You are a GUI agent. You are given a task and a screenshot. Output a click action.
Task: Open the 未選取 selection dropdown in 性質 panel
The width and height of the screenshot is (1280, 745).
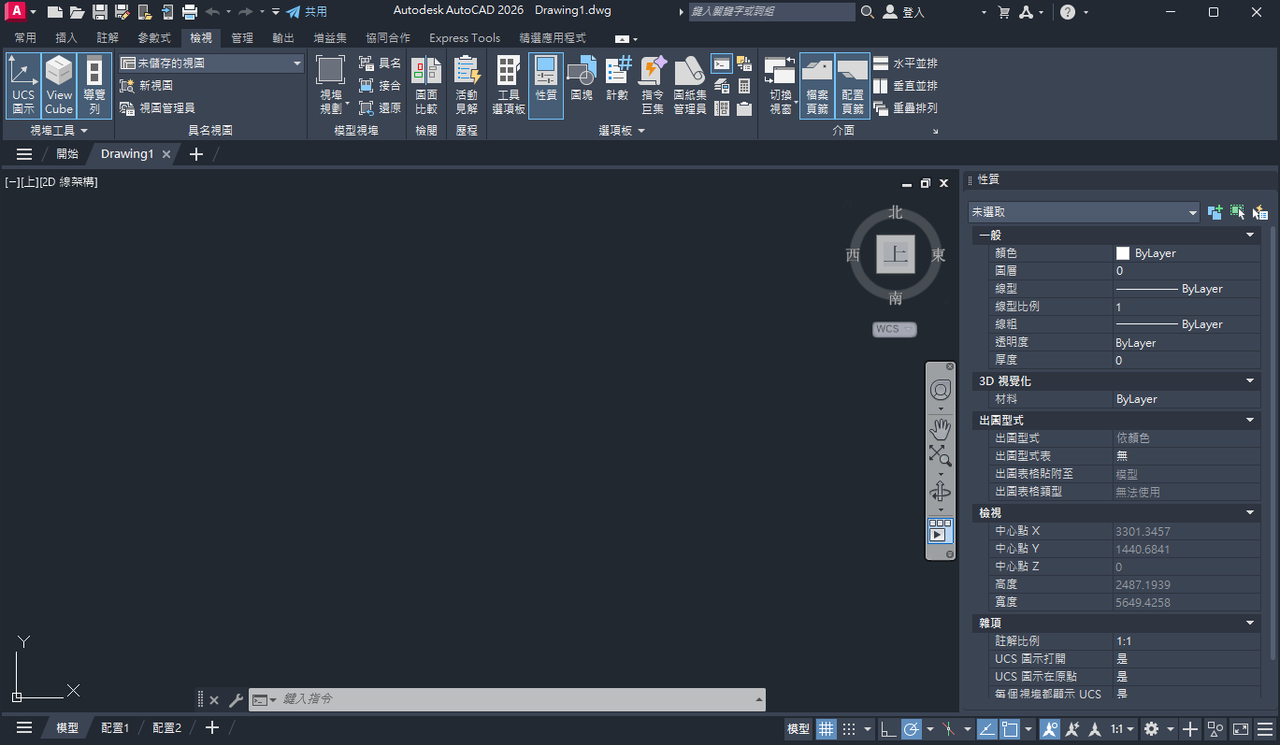[1084, 212]
